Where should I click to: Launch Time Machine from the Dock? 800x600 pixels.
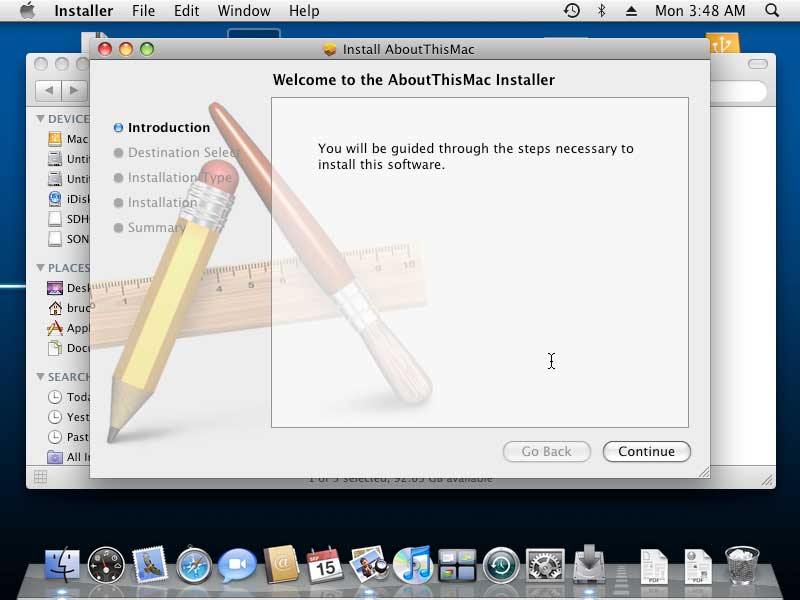[501, 565]
